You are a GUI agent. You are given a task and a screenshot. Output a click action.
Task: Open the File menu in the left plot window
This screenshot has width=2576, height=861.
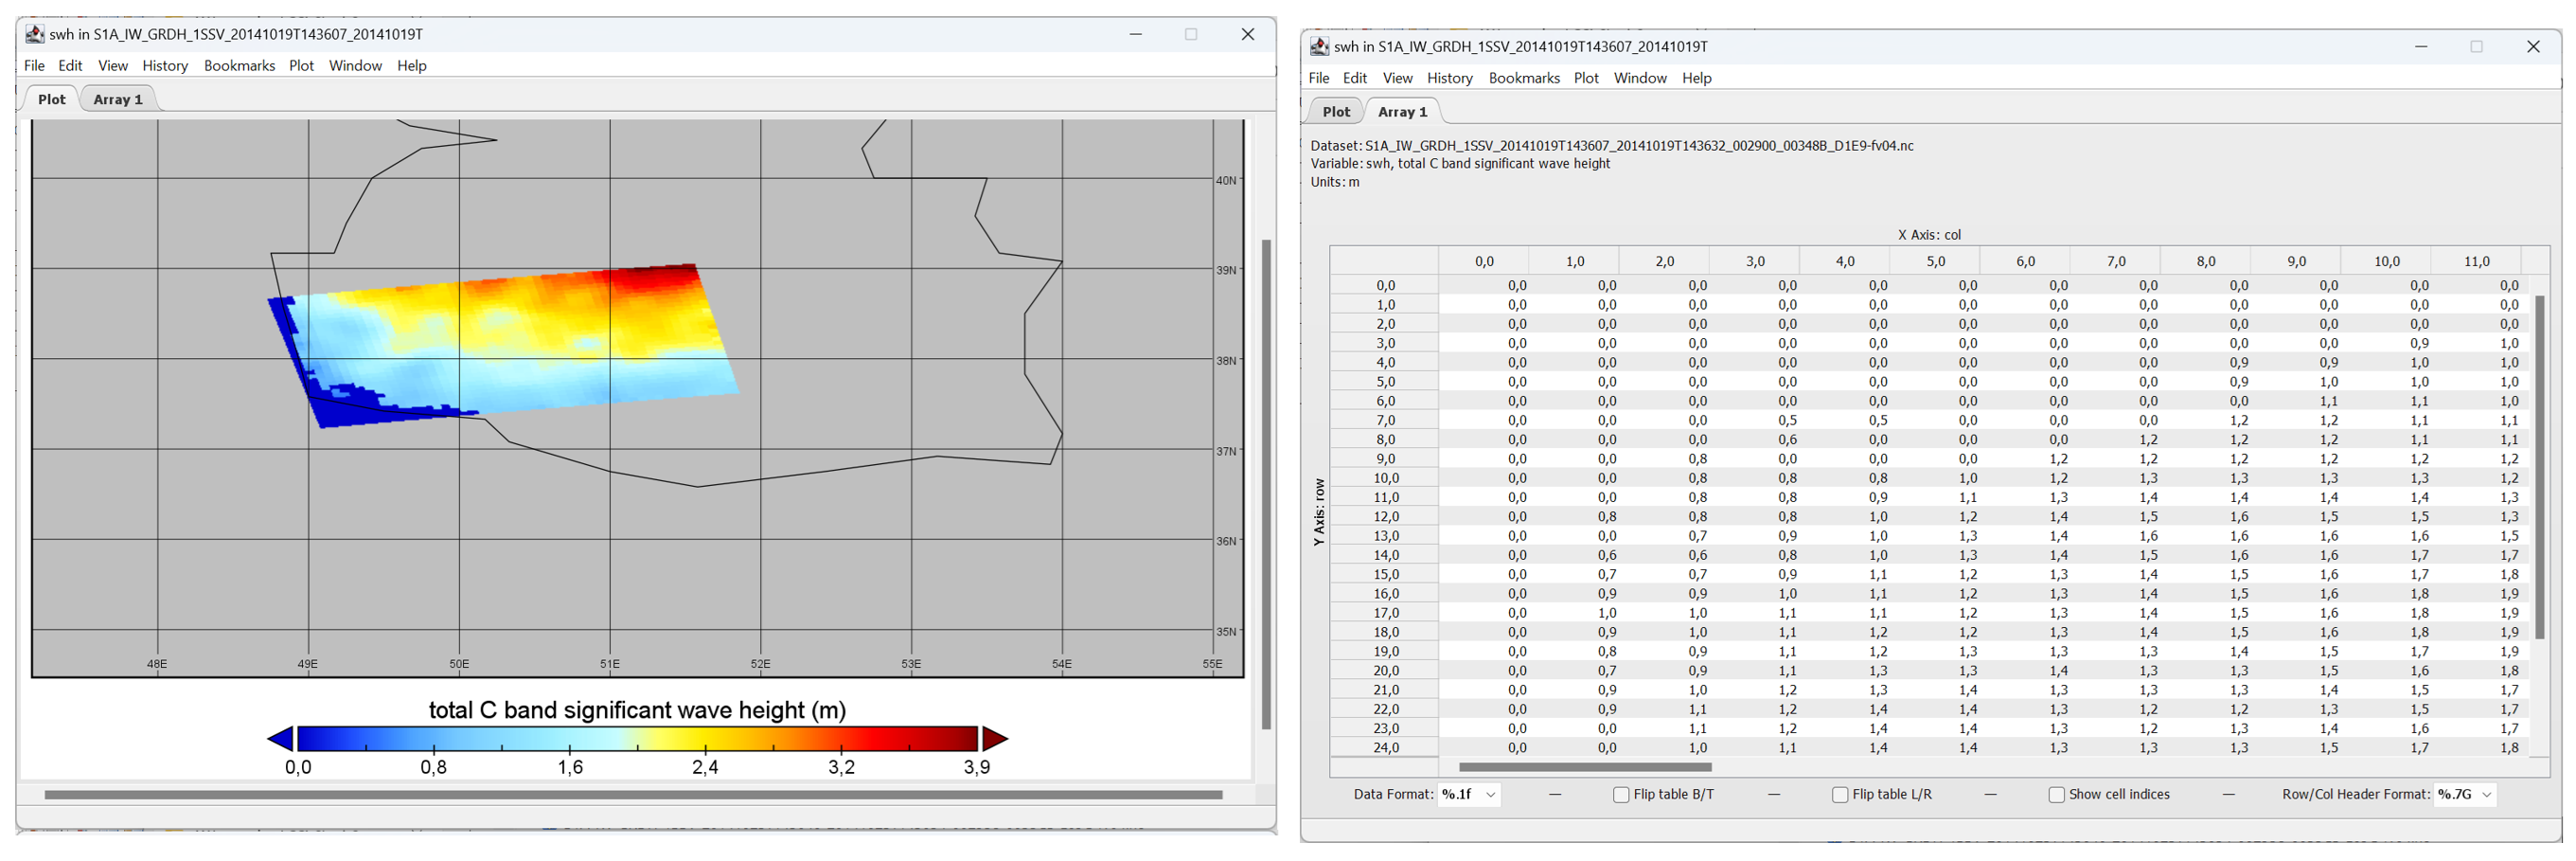35,66
